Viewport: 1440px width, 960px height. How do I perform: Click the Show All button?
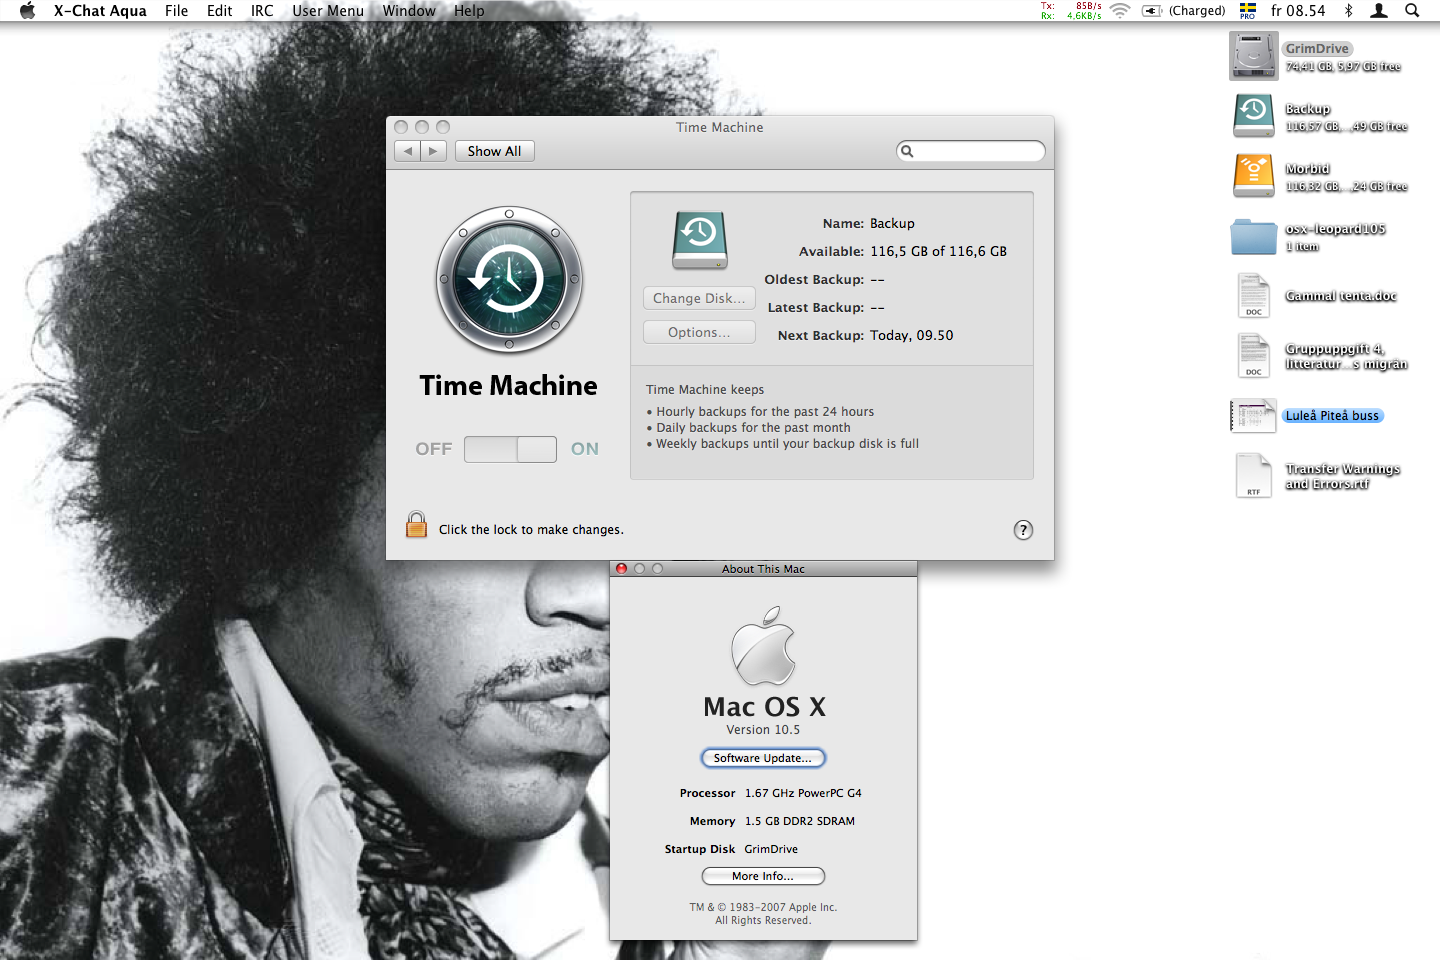pyautogui.click(x=494, y=151)
